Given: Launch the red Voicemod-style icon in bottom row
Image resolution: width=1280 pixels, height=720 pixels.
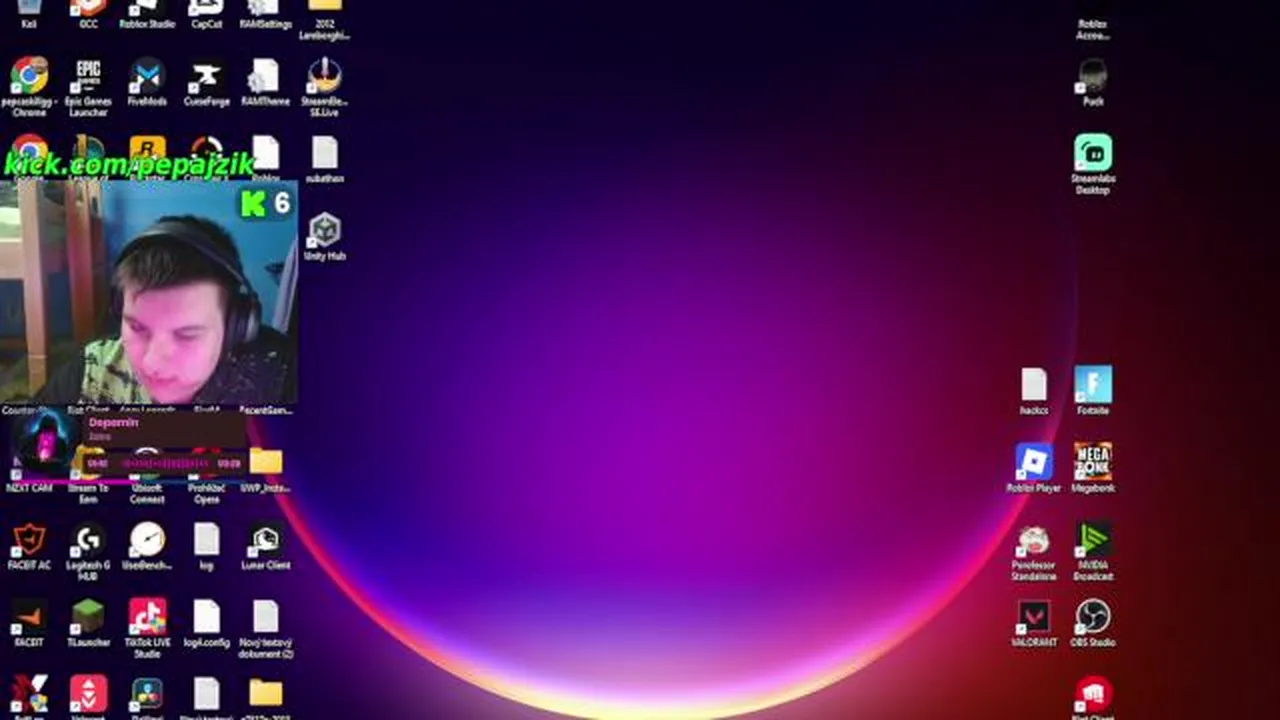Looking at the screenshot, I should pyautogui.click(x=88, y=694).
